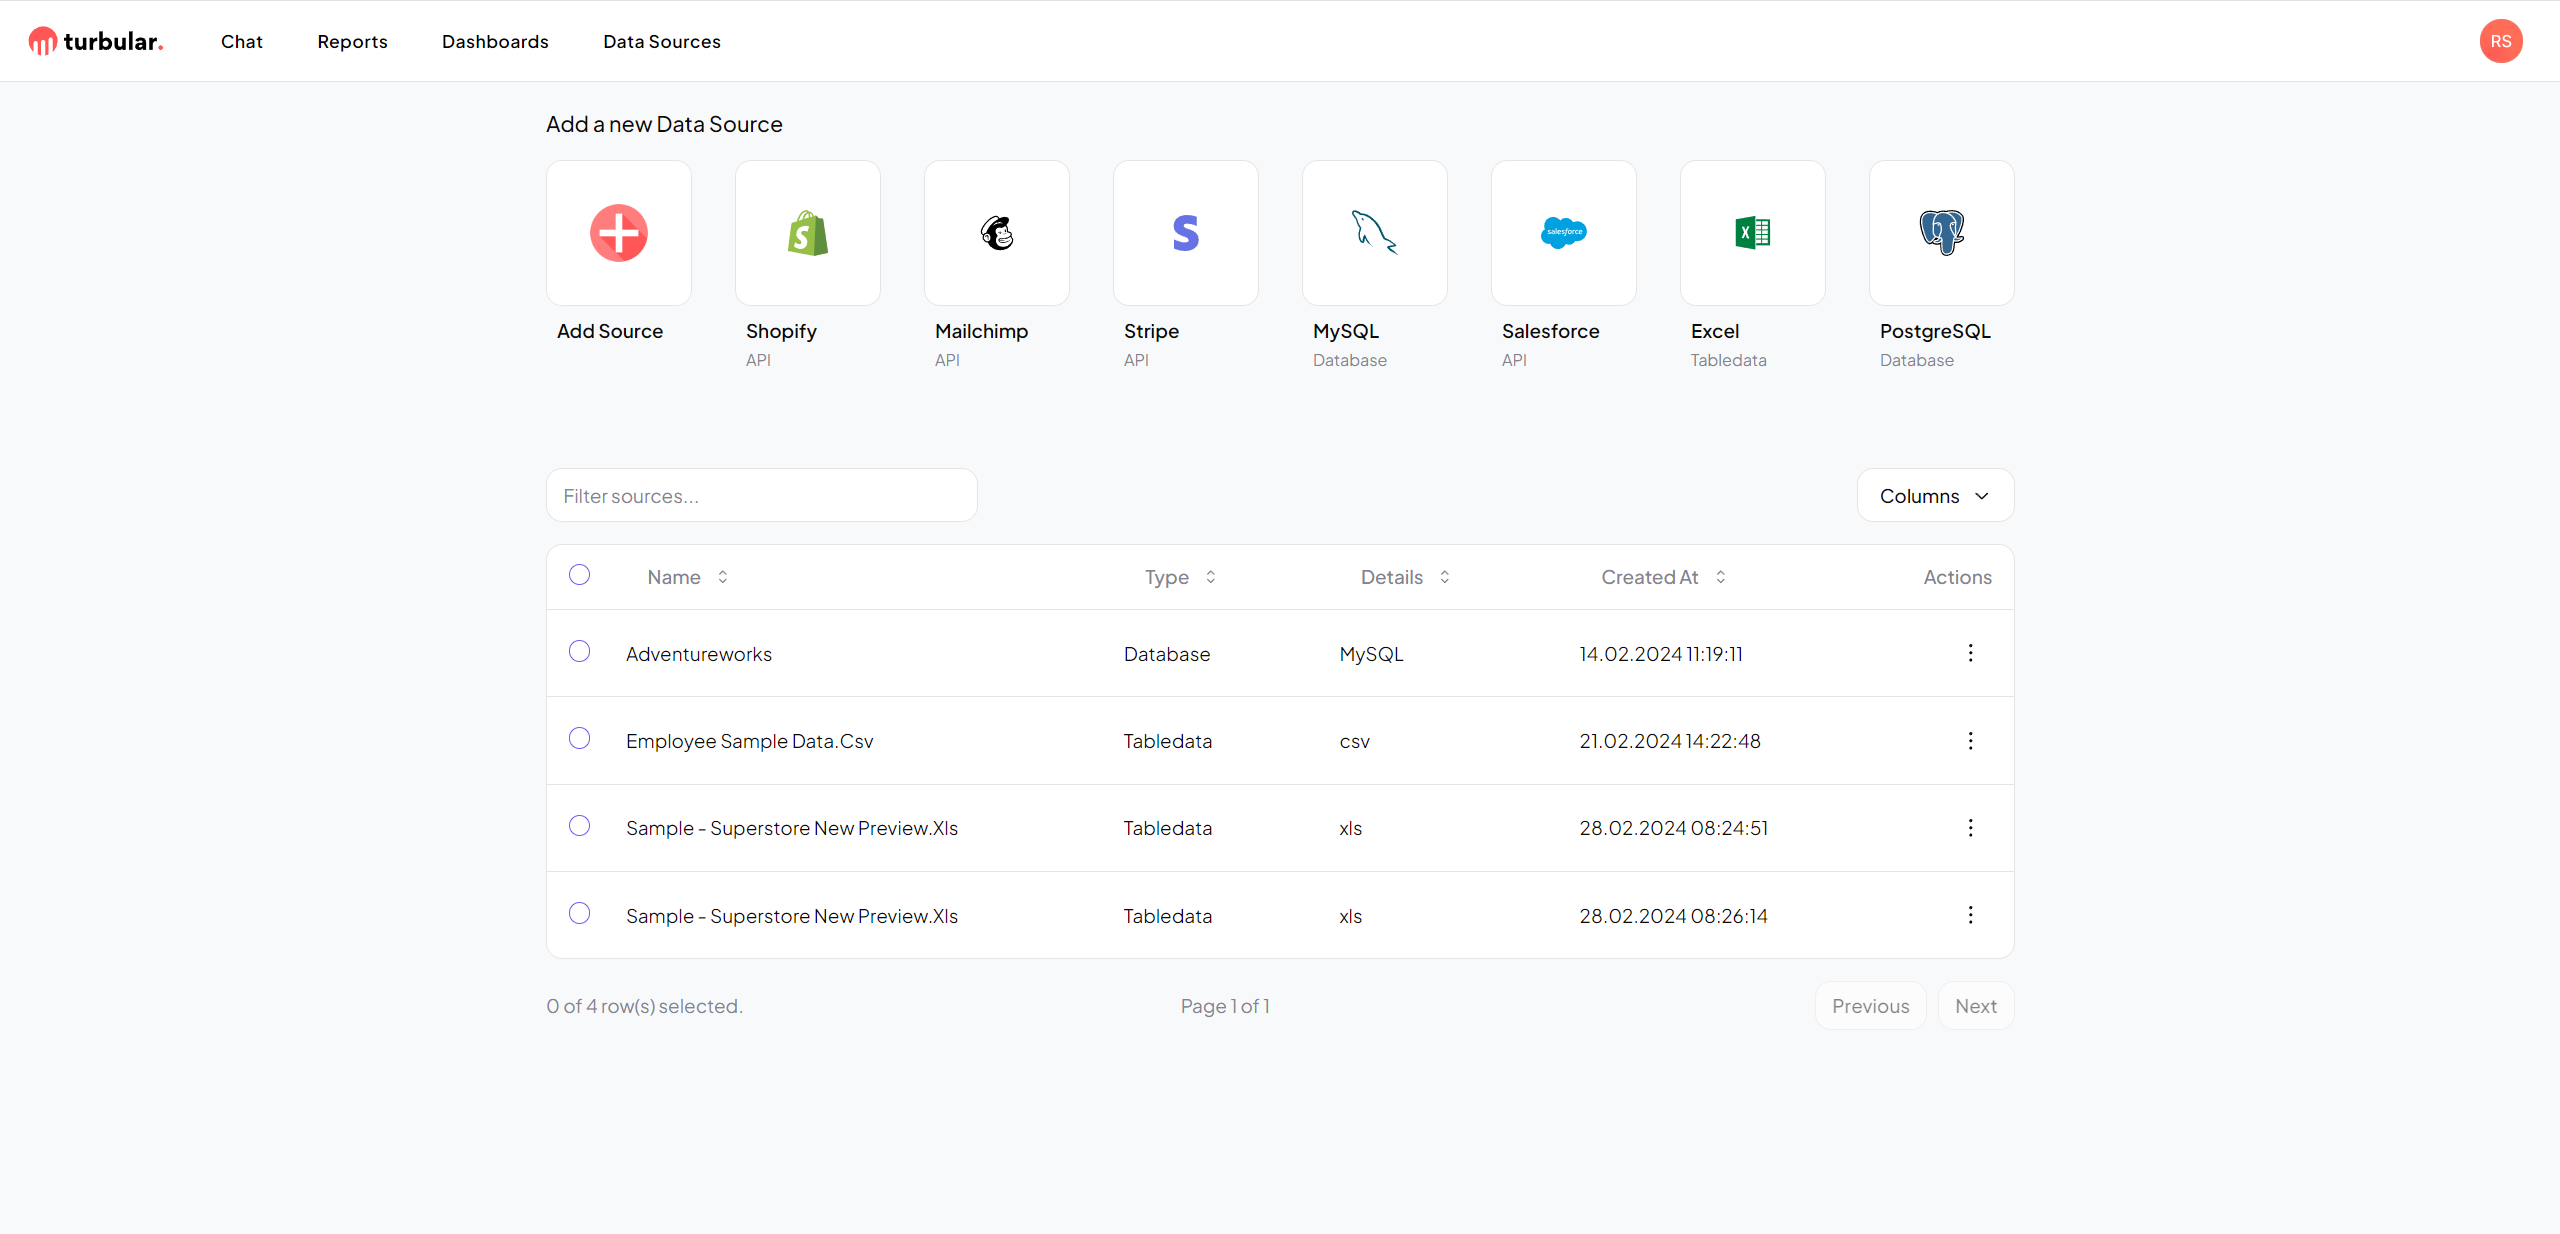Image resolution: width=2560 pixels, height=1234 pixels.
Task: Sort table by Details column
Action: (x=1405, y=577)
